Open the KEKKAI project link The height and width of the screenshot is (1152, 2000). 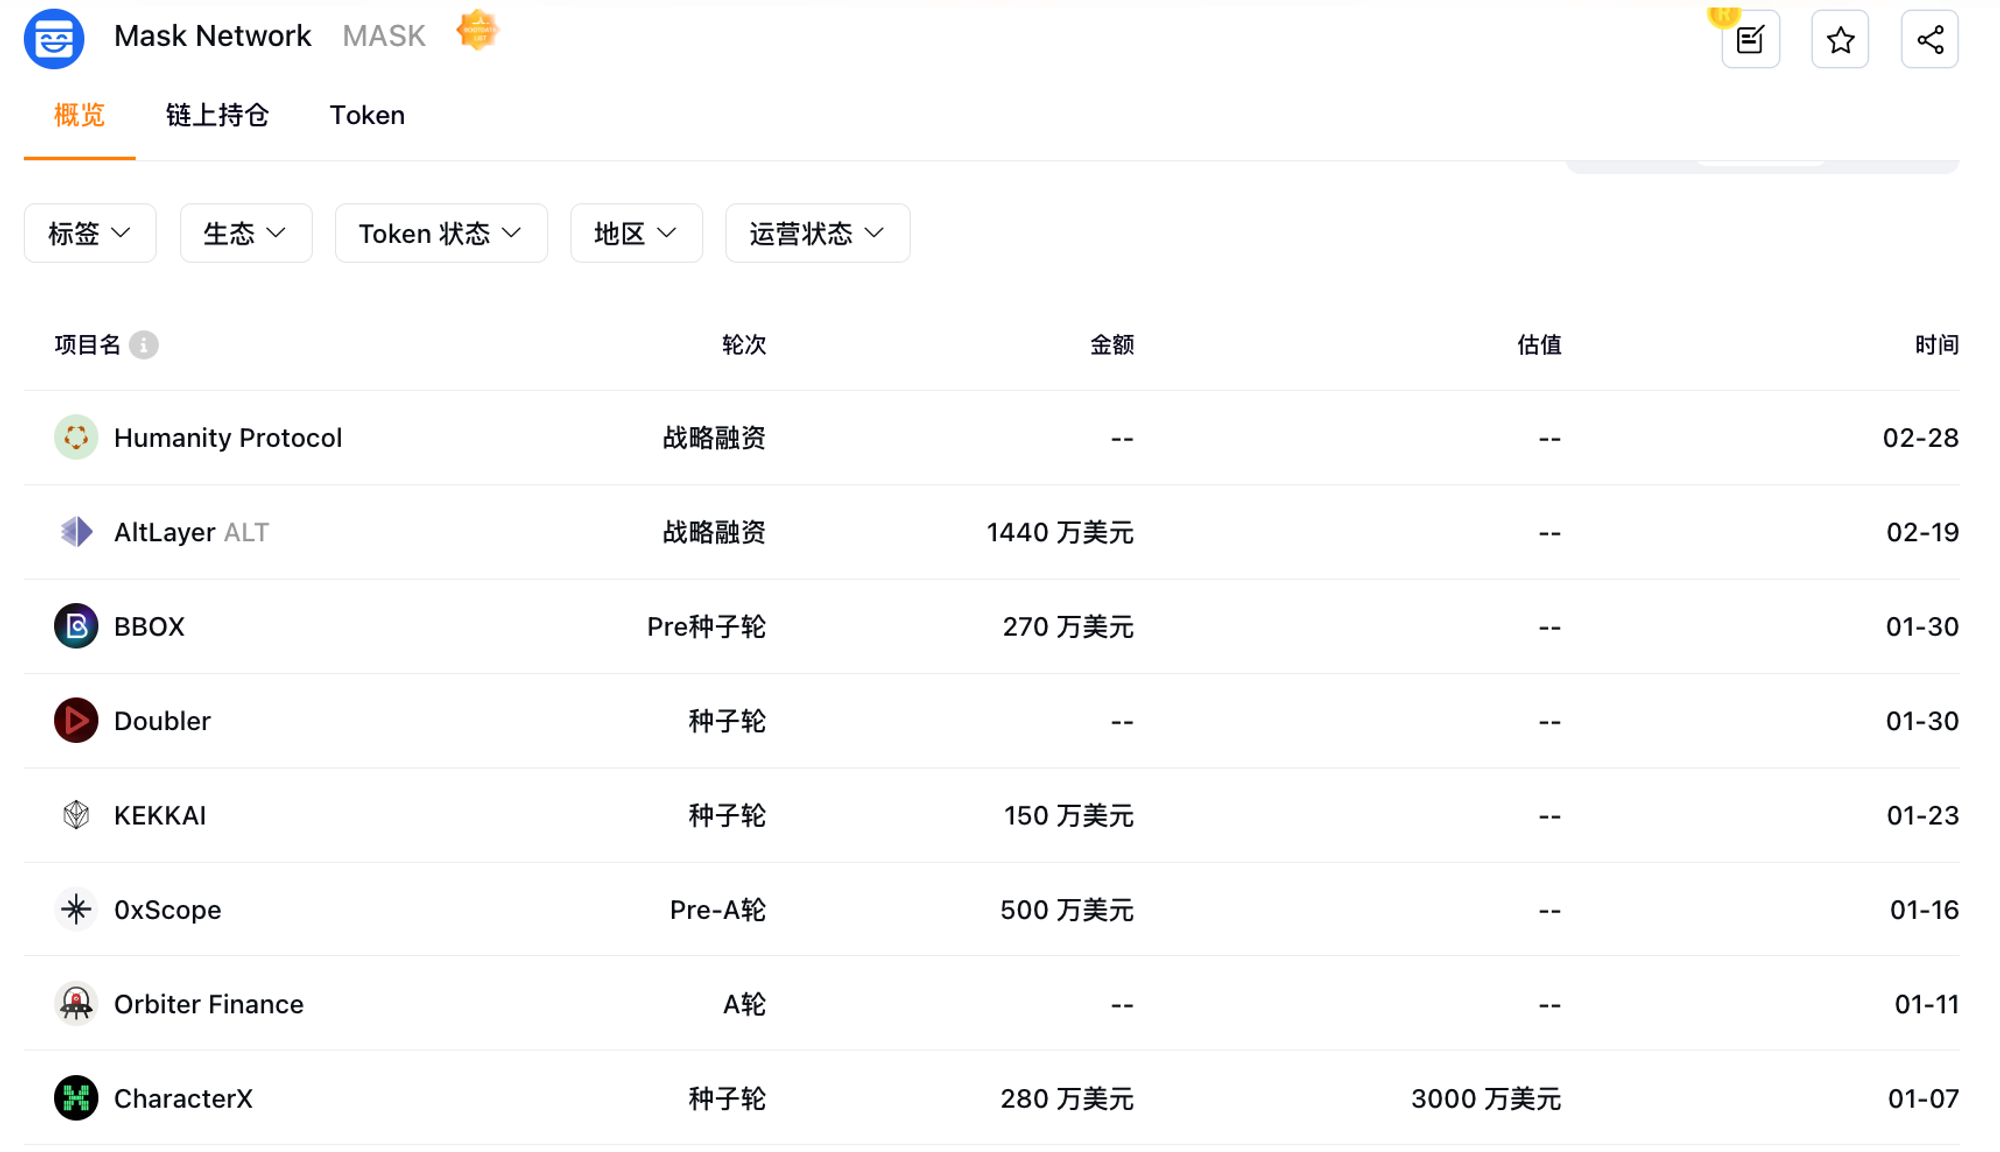click(160, 815)
